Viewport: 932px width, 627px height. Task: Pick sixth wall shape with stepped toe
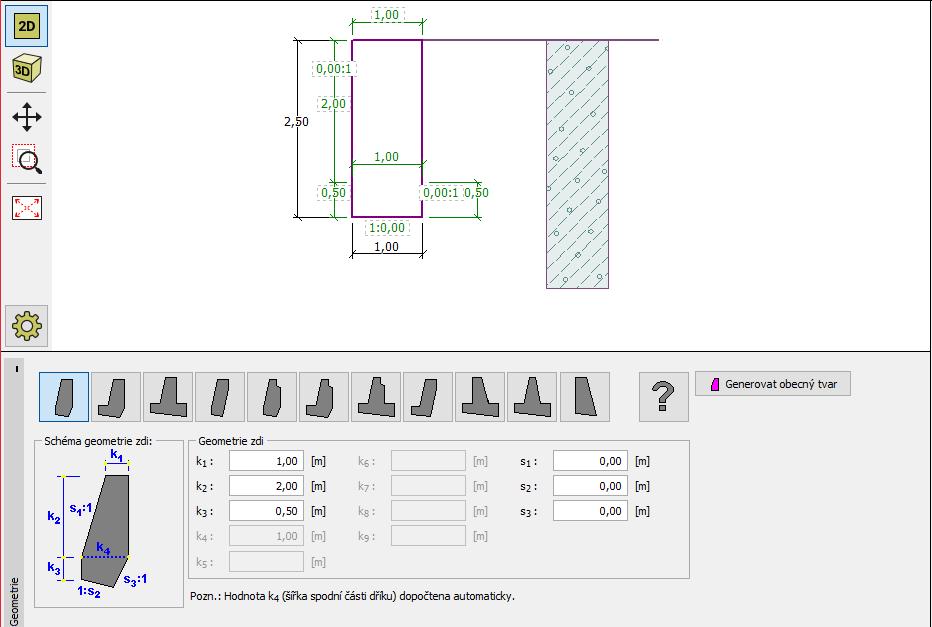pyautogui.click(x=324, y=397)
